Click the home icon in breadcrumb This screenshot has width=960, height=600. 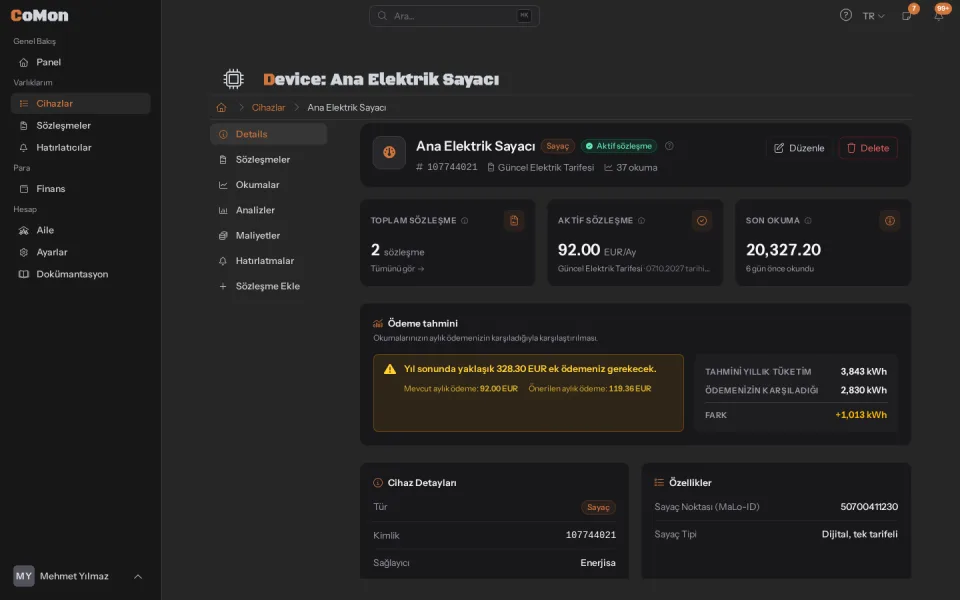tap(222, 108)
